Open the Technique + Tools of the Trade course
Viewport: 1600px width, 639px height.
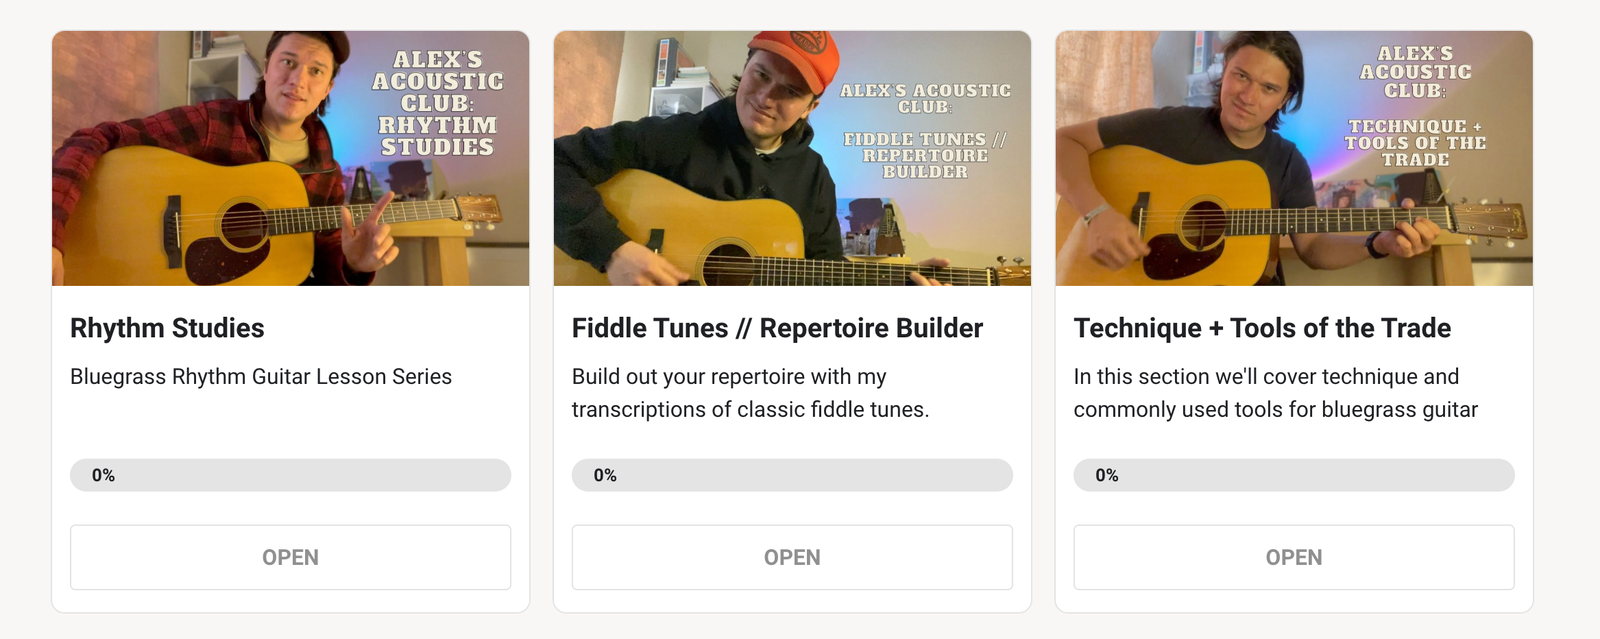pyautogui.click(x=1293, y=557)
